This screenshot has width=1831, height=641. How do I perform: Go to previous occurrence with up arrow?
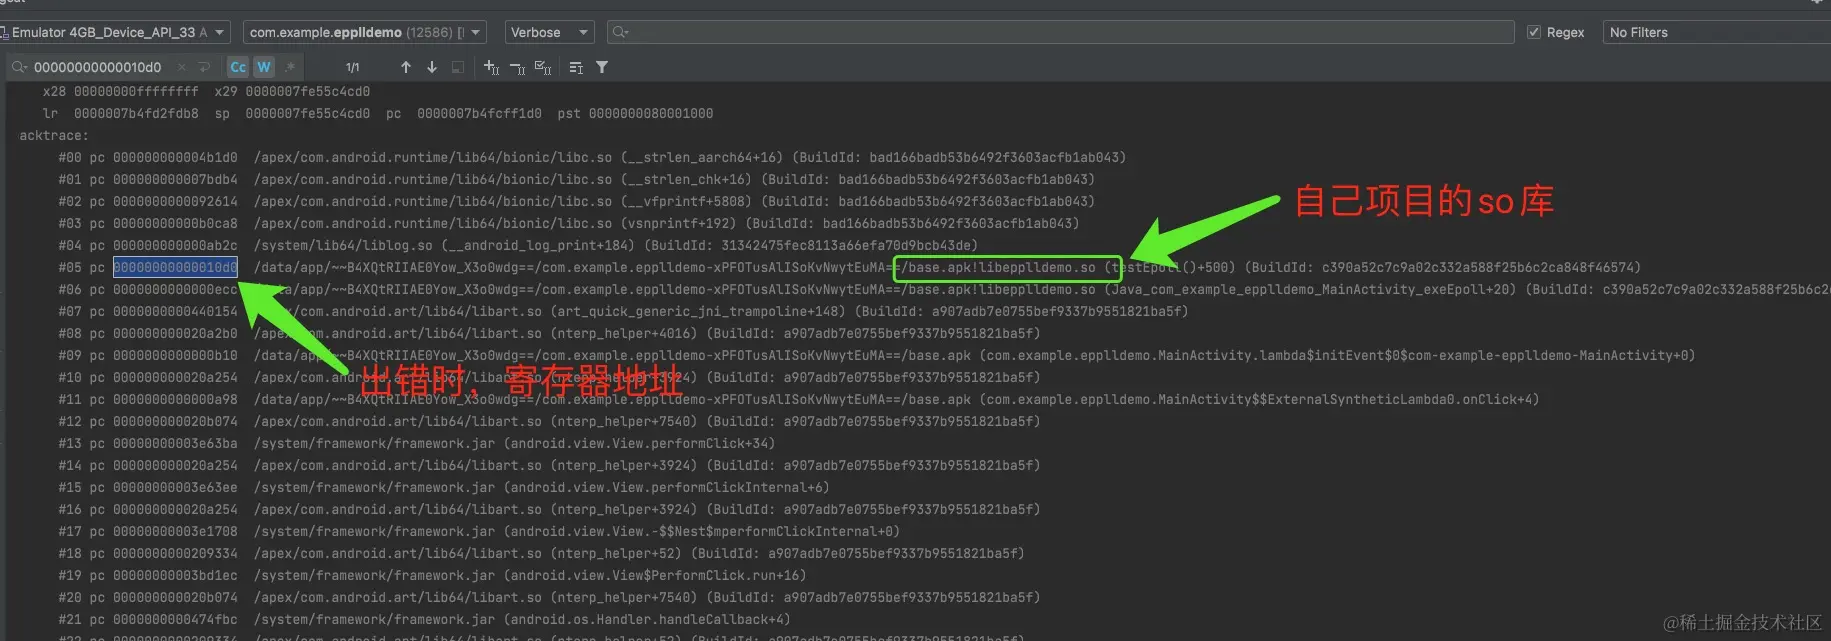click(x=405, y=67)
